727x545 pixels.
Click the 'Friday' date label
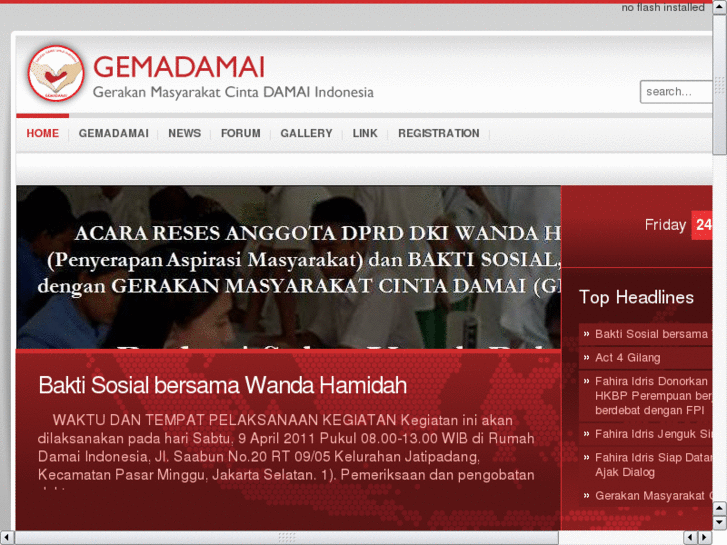tap(665, 225)
